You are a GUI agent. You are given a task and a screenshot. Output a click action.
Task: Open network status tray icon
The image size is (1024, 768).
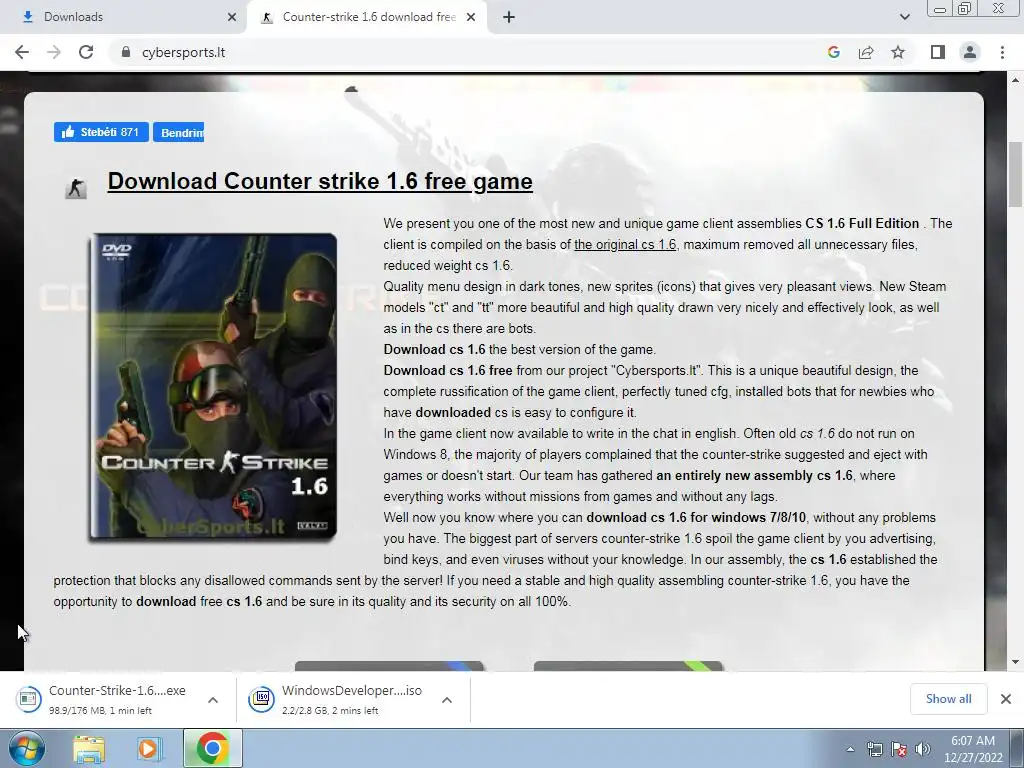pos(874,749)
